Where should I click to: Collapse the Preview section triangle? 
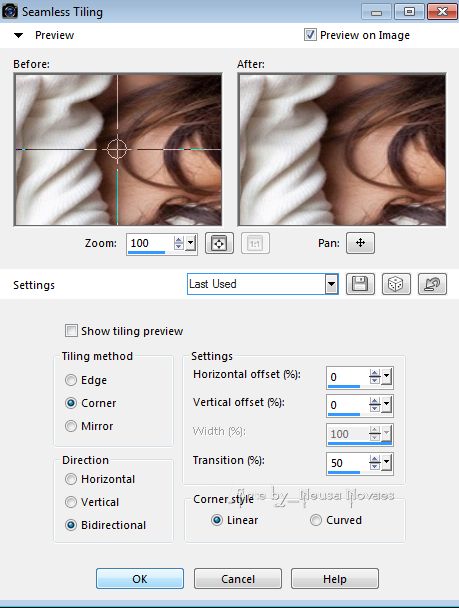point(18,35)
